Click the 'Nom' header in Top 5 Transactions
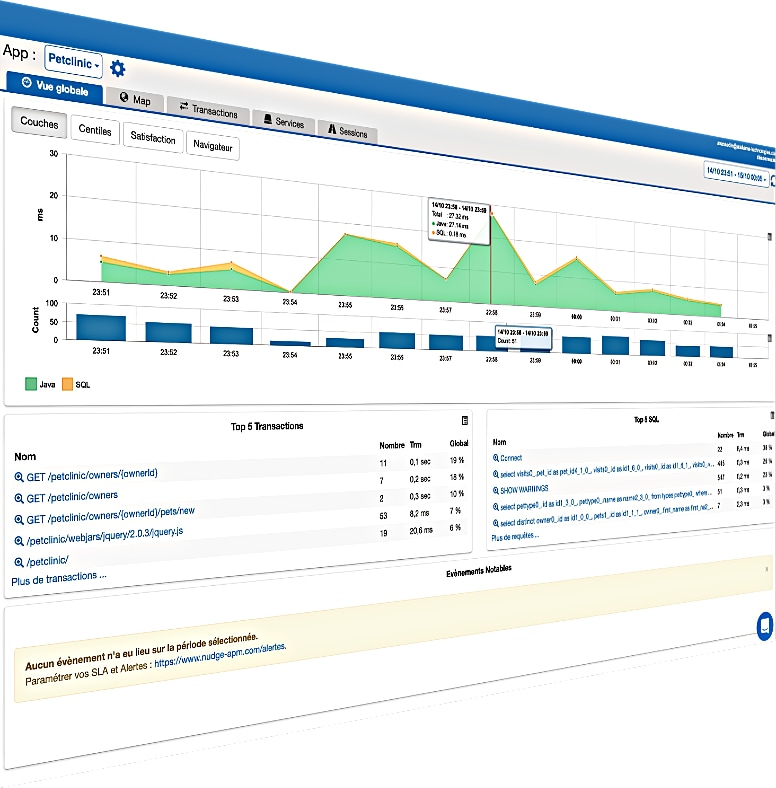The height and width of the screenshot is (788, 776). pyautogui.click(x=25, y=456)
